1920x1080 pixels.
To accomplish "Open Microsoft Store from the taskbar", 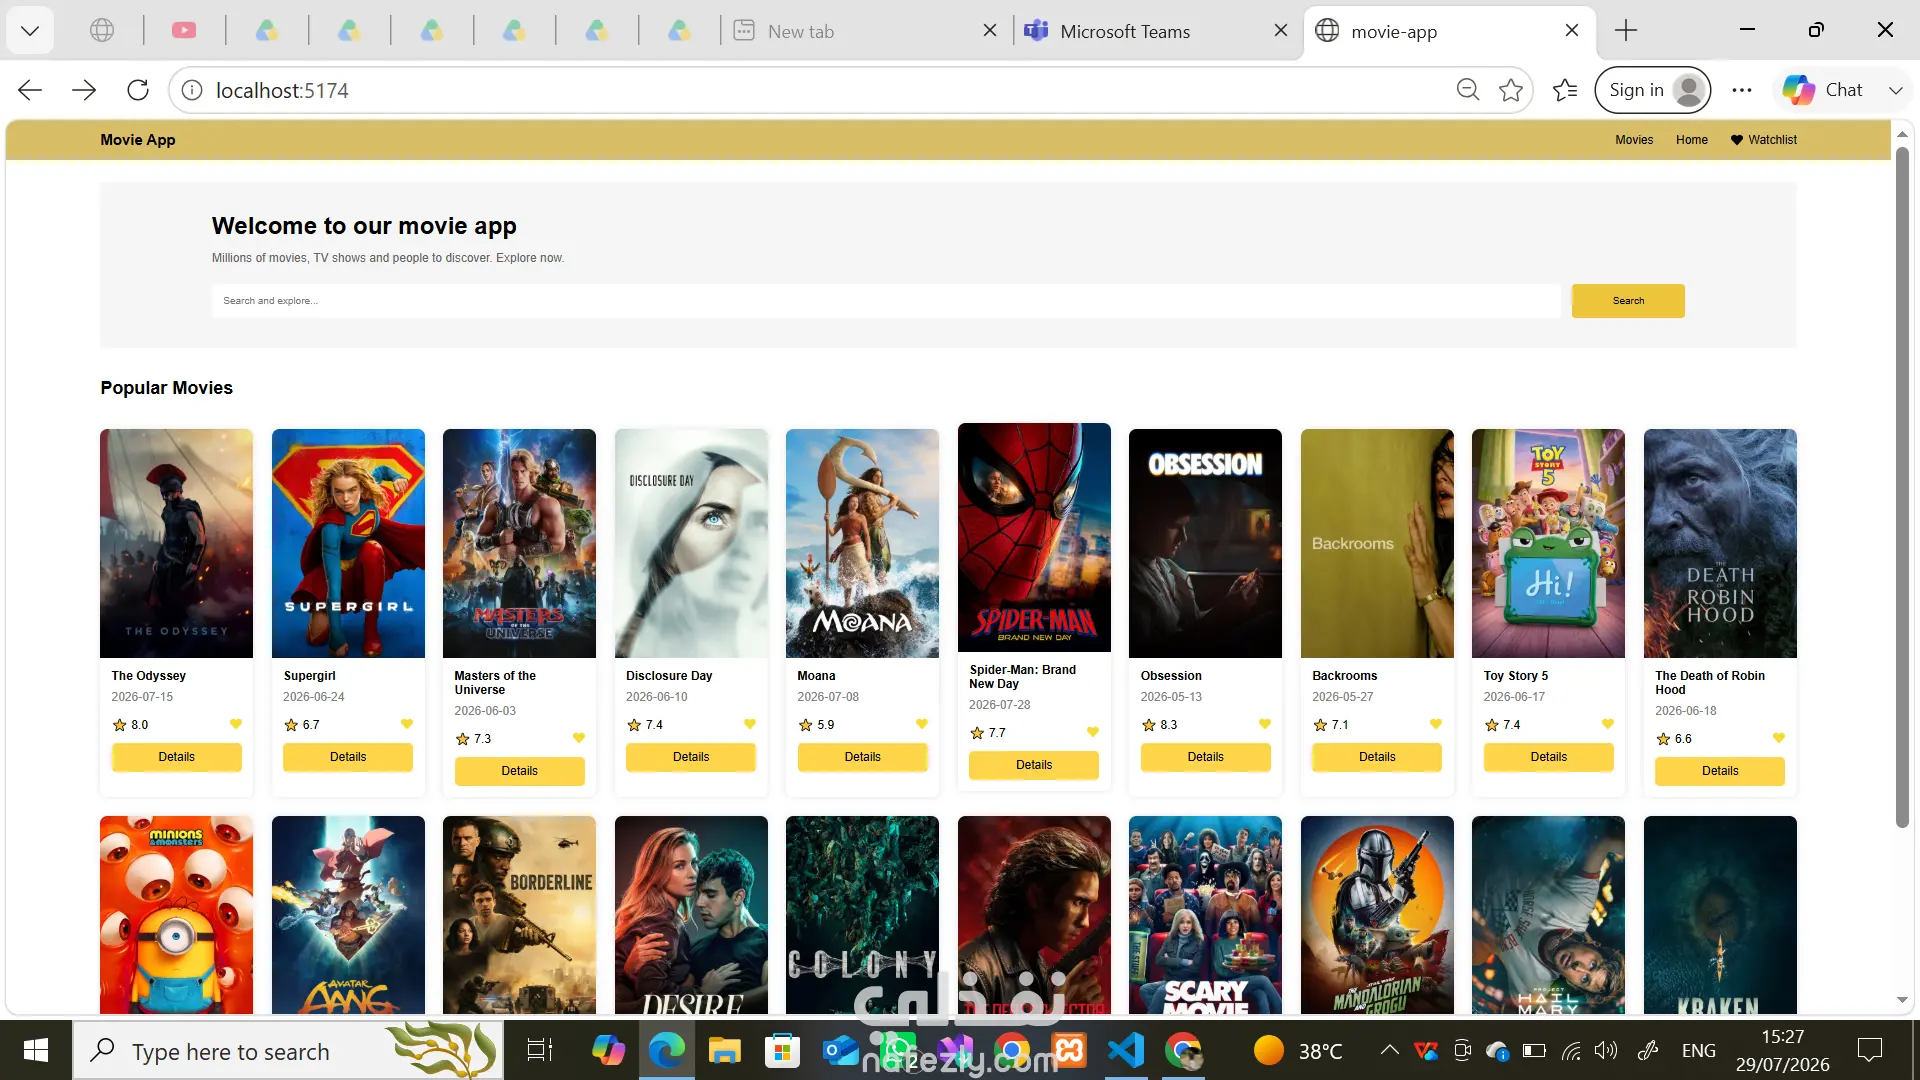I will tap(782, 1050).
